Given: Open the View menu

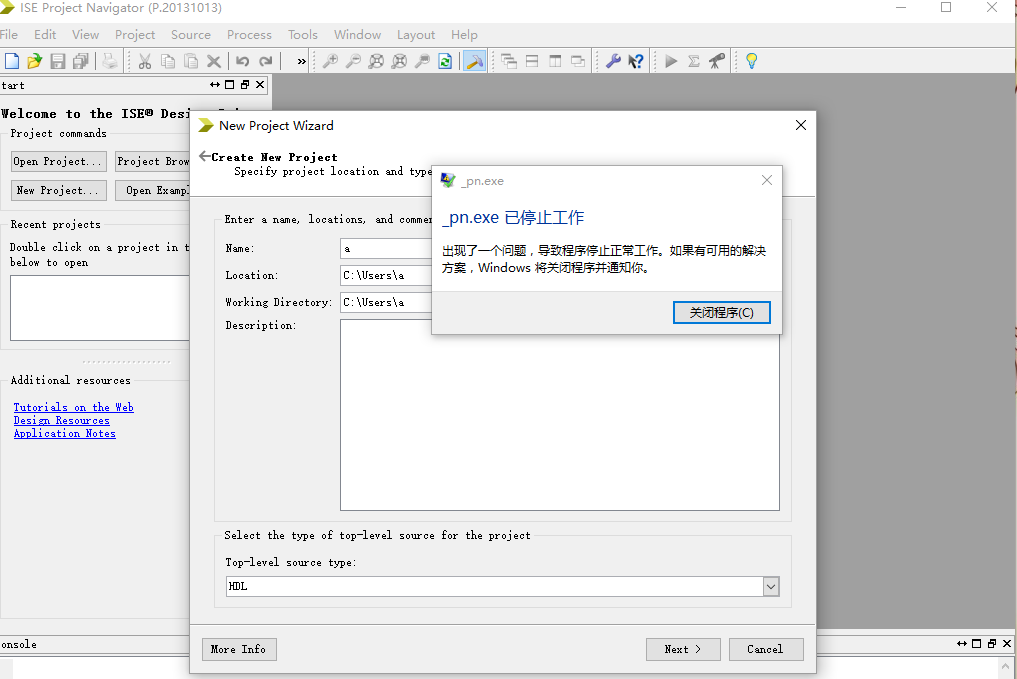Looking at the screenshot, I should pyautogui.click(x=86, y=34).
